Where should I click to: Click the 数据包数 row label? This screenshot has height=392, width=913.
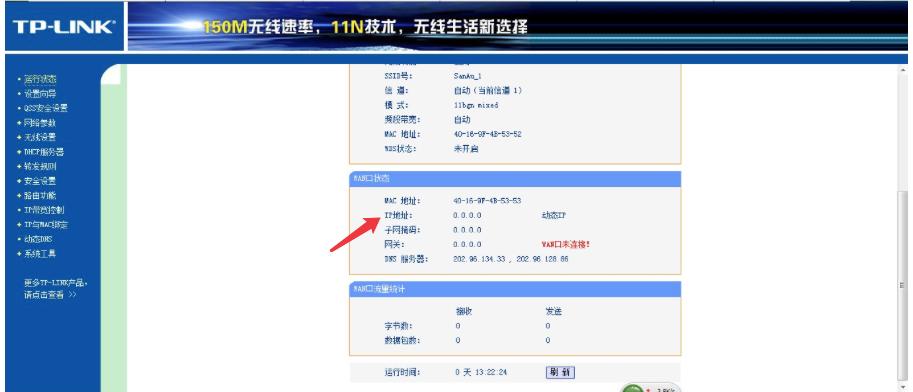pos(402,340)
